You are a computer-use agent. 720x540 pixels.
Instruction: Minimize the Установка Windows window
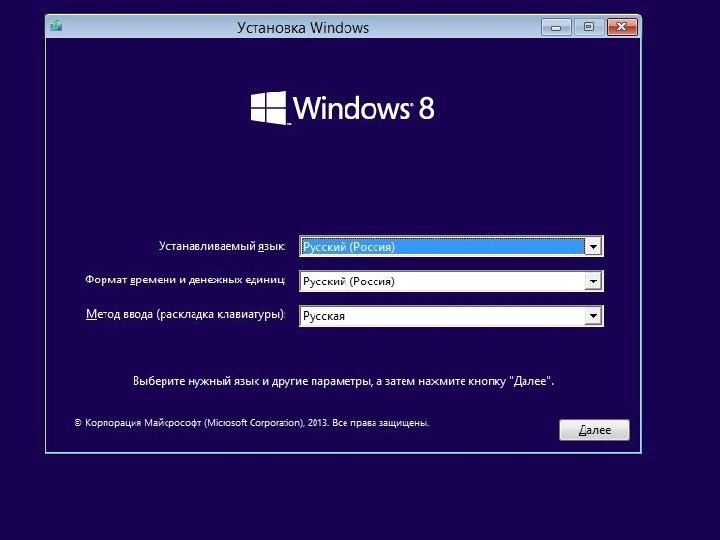[x=556, y=27]
